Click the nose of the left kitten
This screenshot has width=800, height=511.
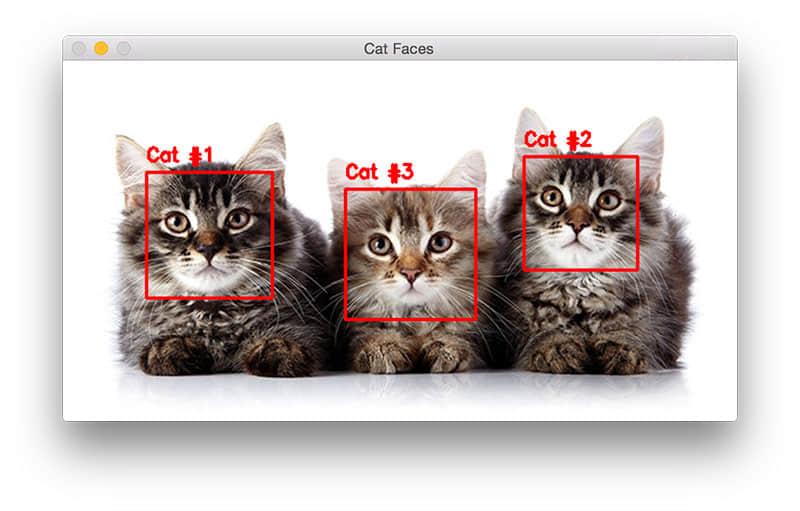point(210,248)
